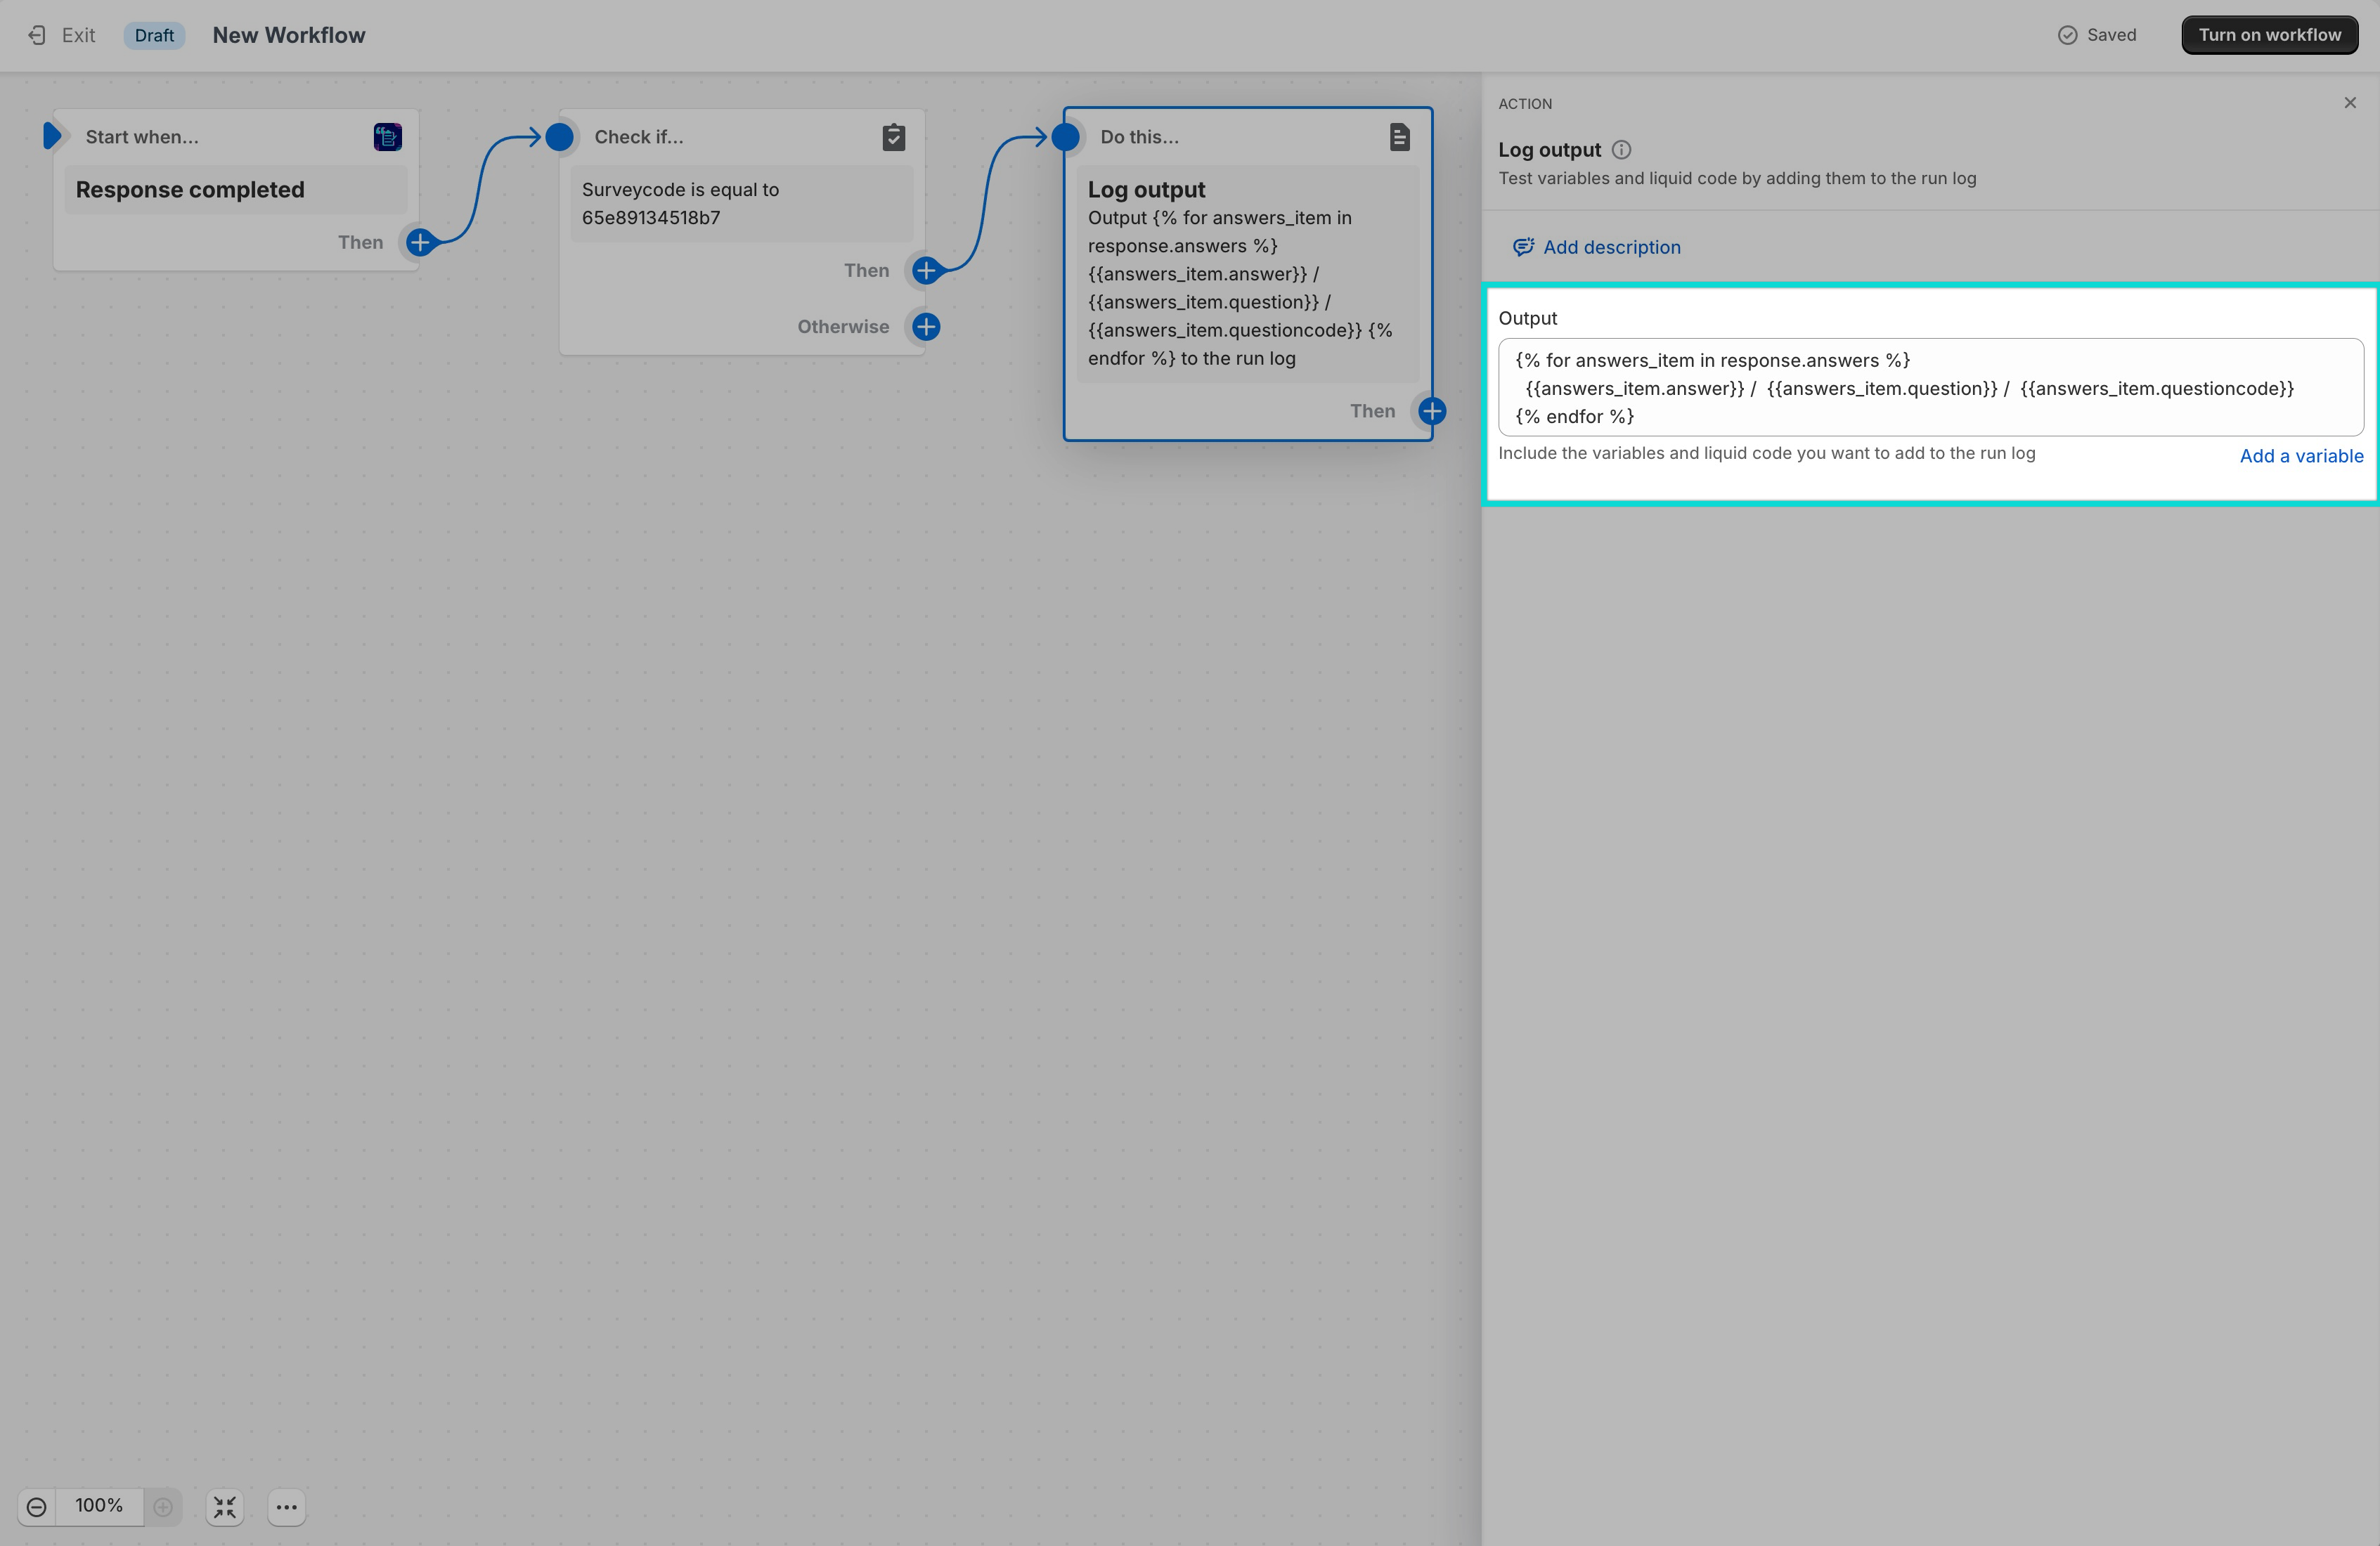Click the Do this... header text
Viewport: 2380px width, 1546px height.
point(1140,137)
